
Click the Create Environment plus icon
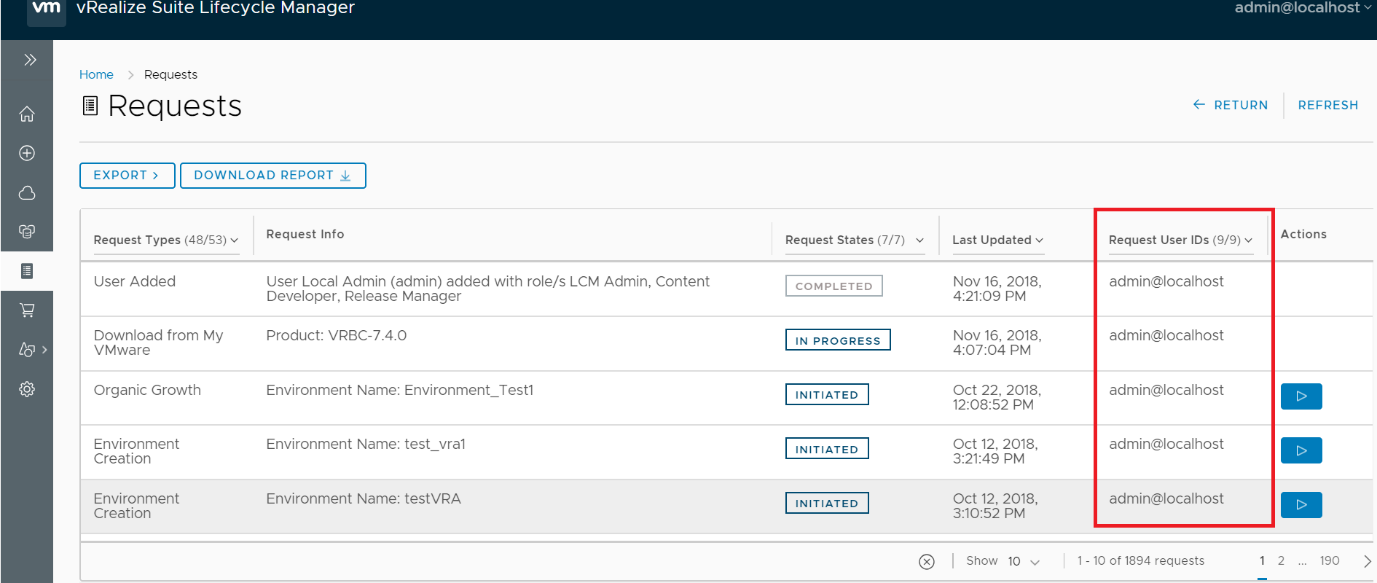pyautogui.click(x=27, y=153)
